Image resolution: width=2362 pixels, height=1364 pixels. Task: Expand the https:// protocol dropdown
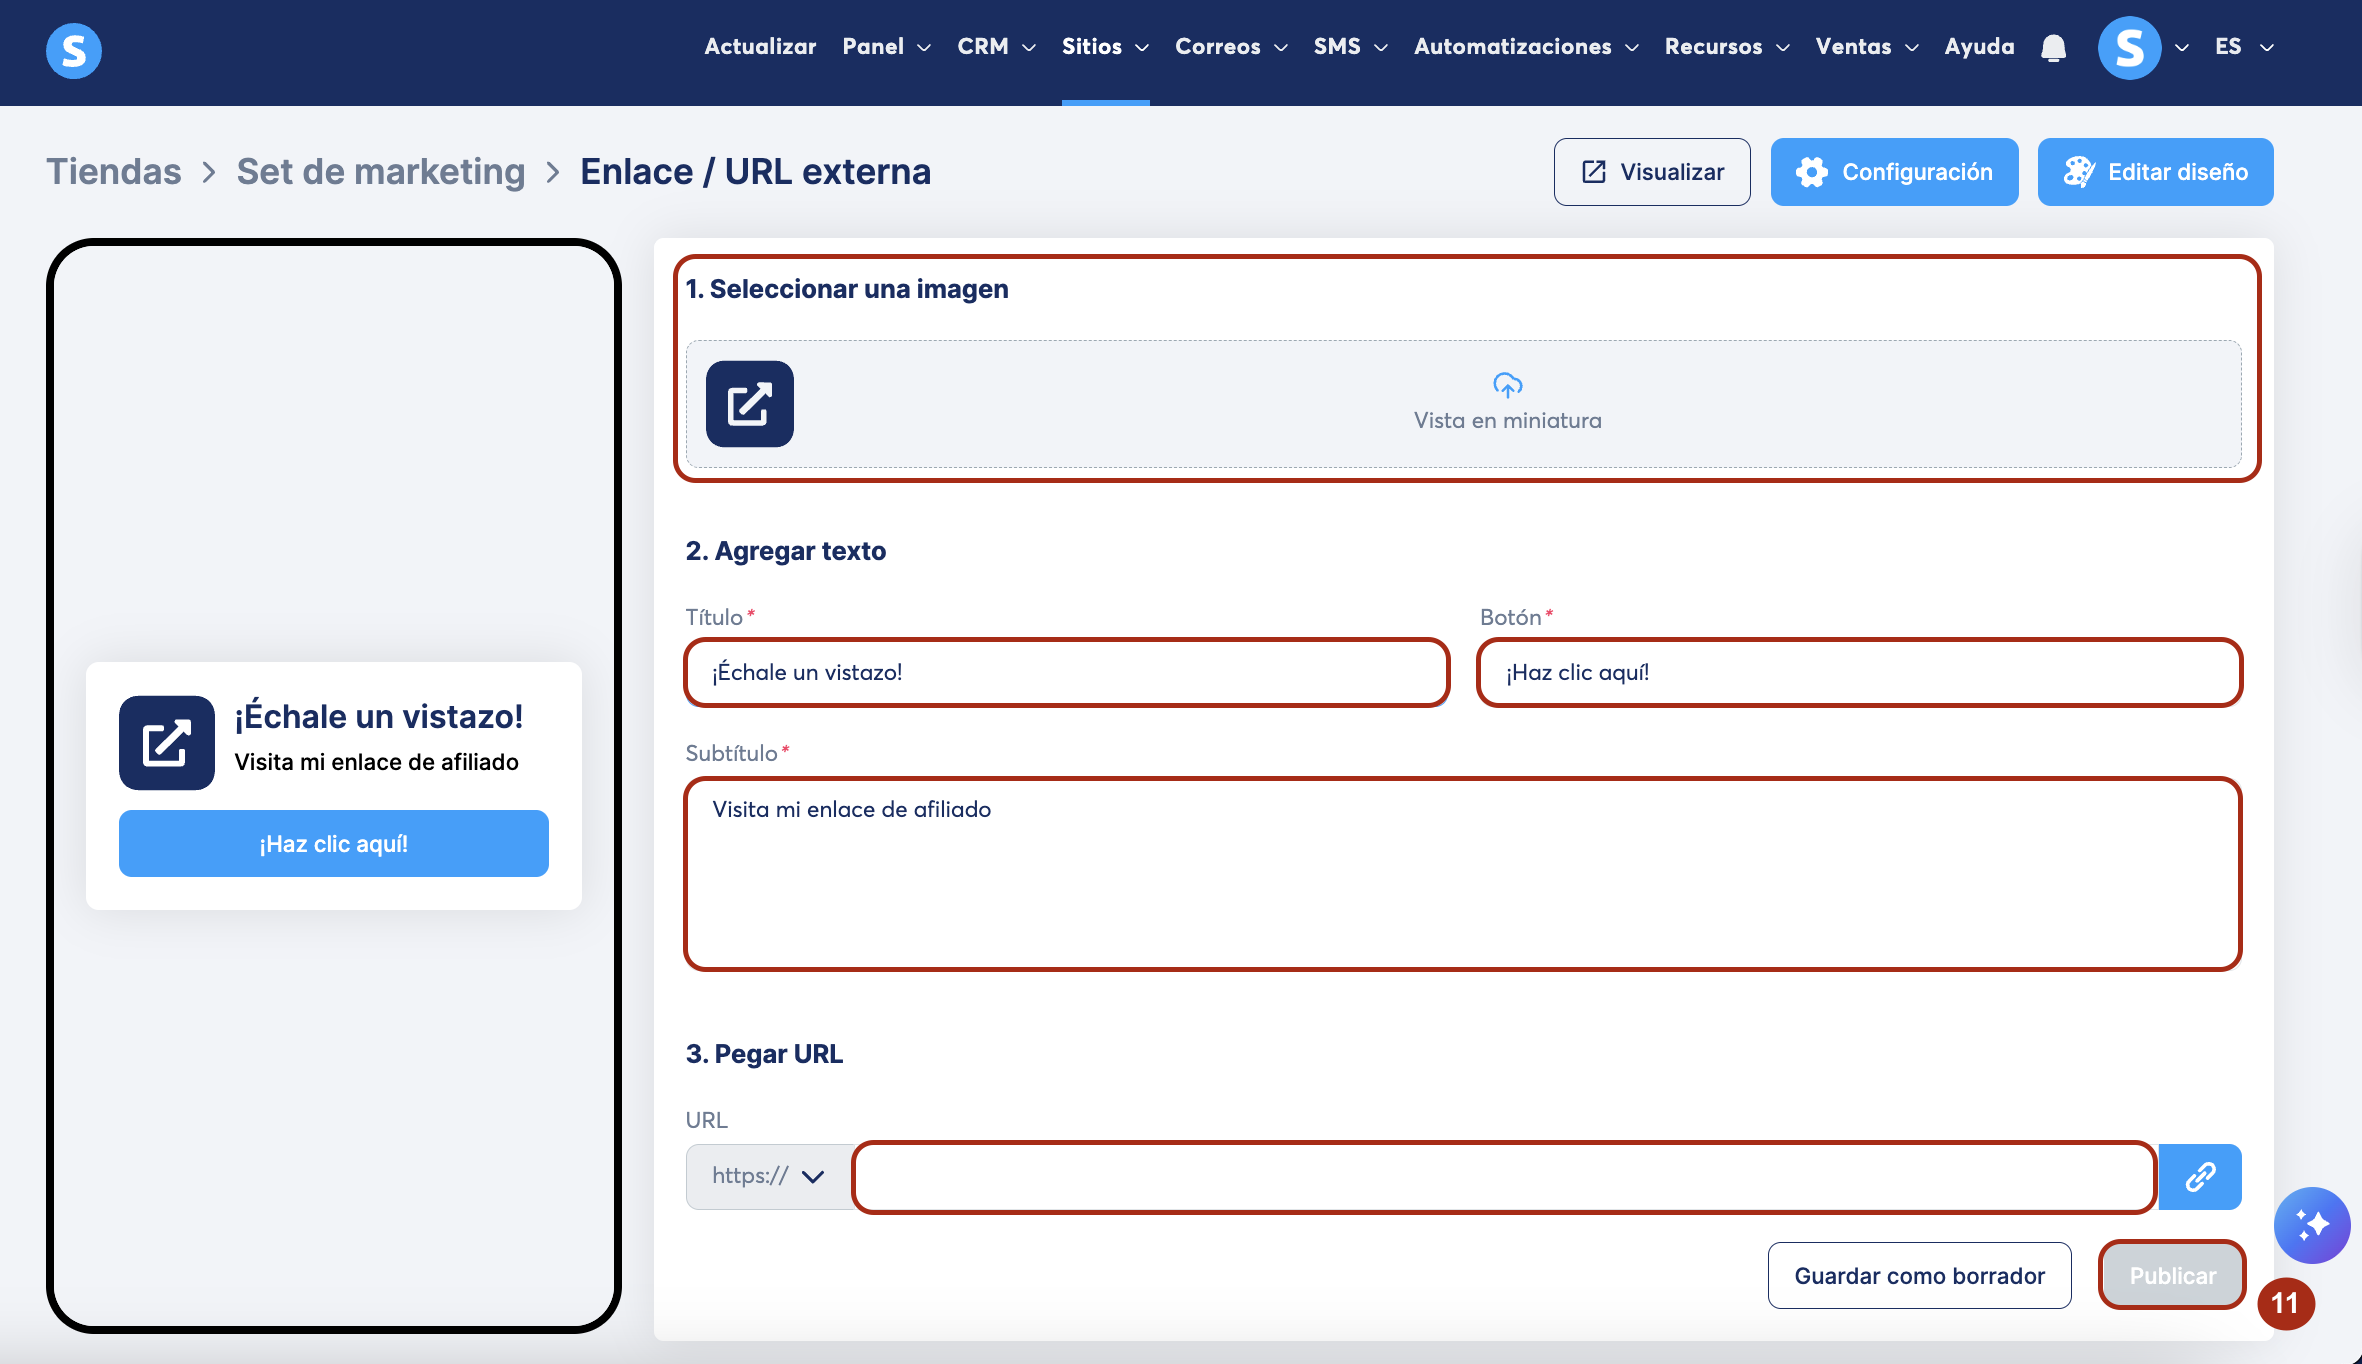[769, 1176]
